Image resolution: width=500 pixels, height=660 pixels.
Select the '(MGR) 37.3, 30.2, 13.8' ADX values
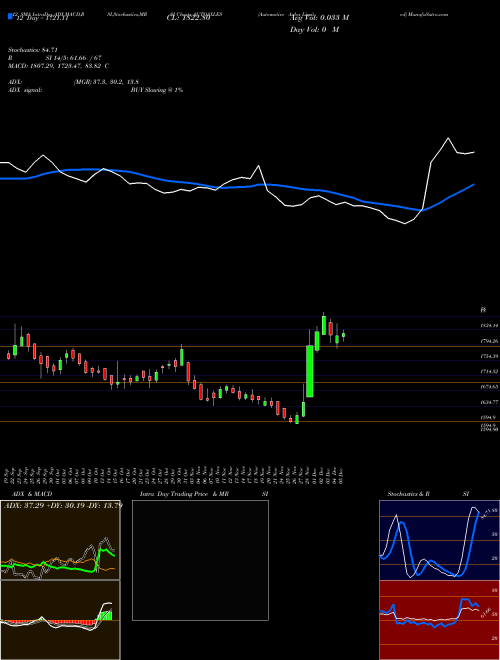[106, 82]
